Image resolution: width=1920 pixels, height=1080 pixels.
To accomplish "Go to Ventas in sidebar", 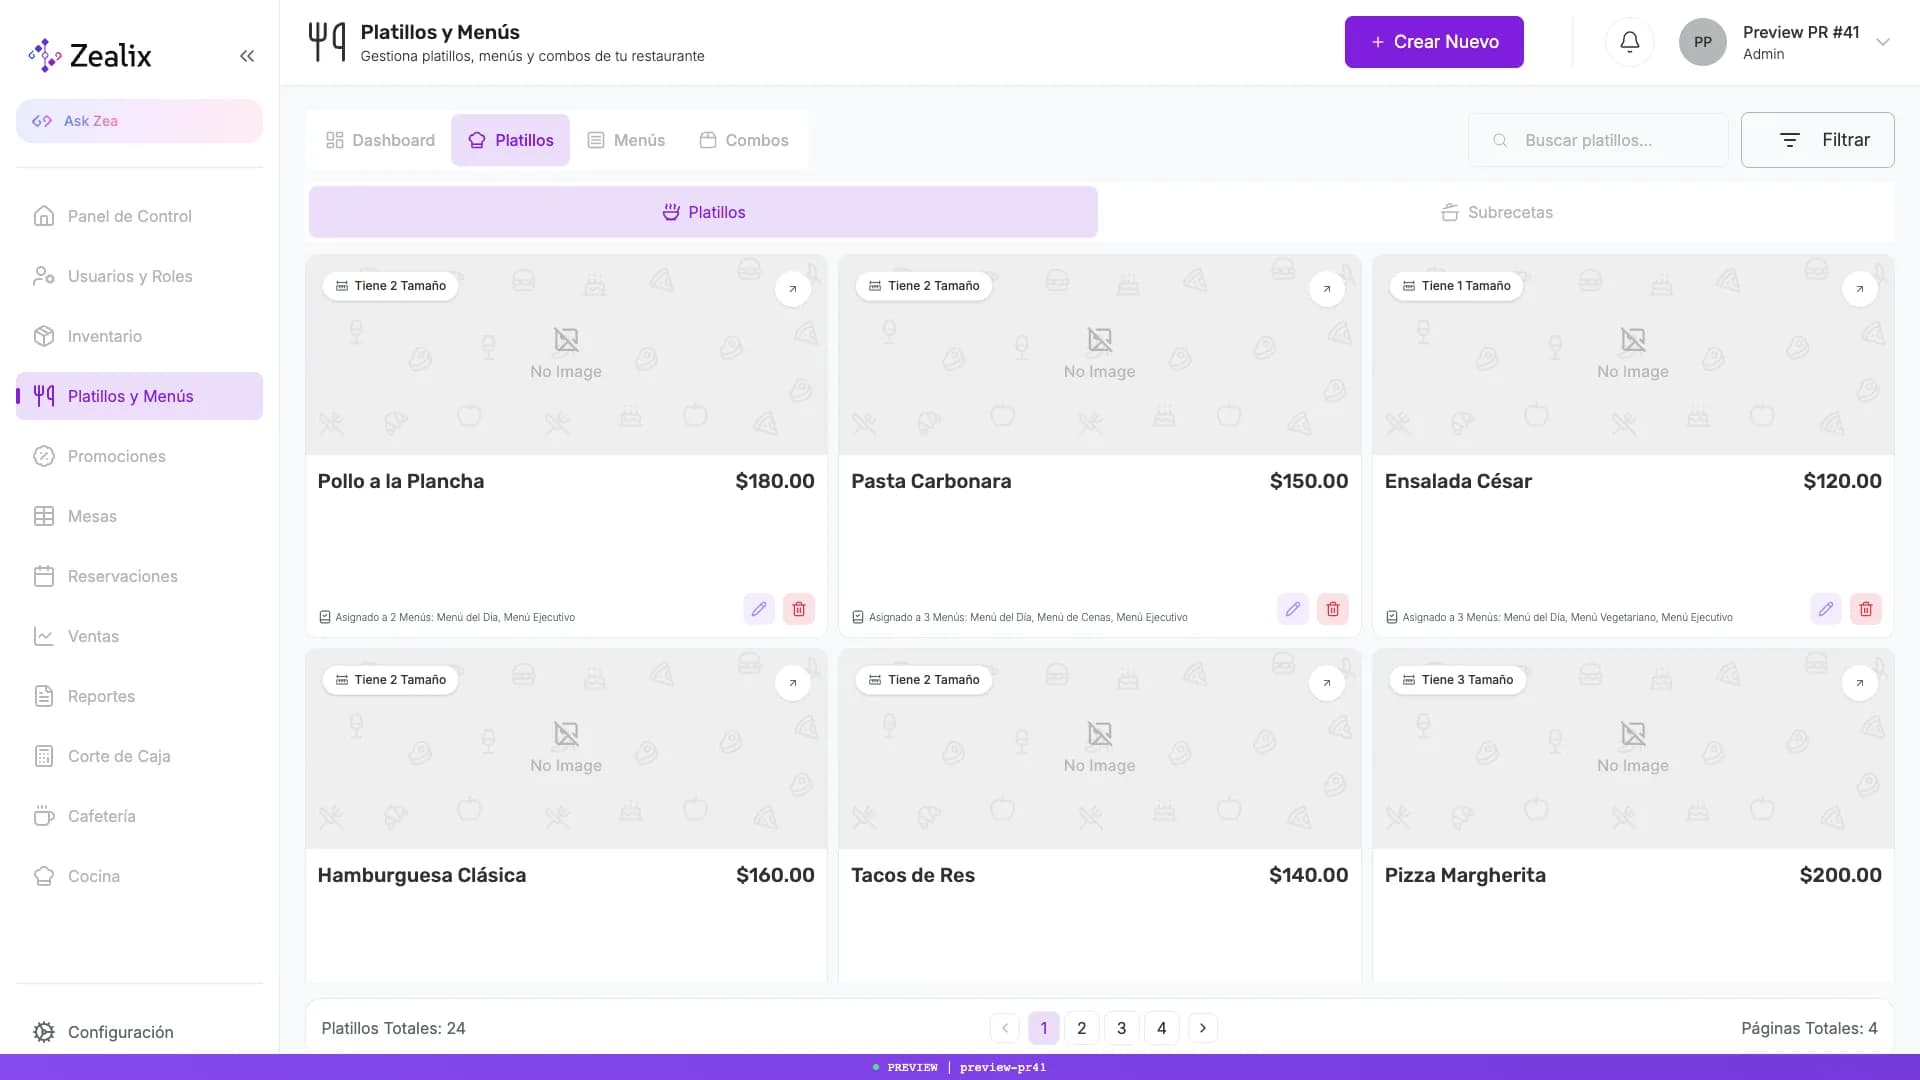I will pyautogui.click(x=139, y=636).
